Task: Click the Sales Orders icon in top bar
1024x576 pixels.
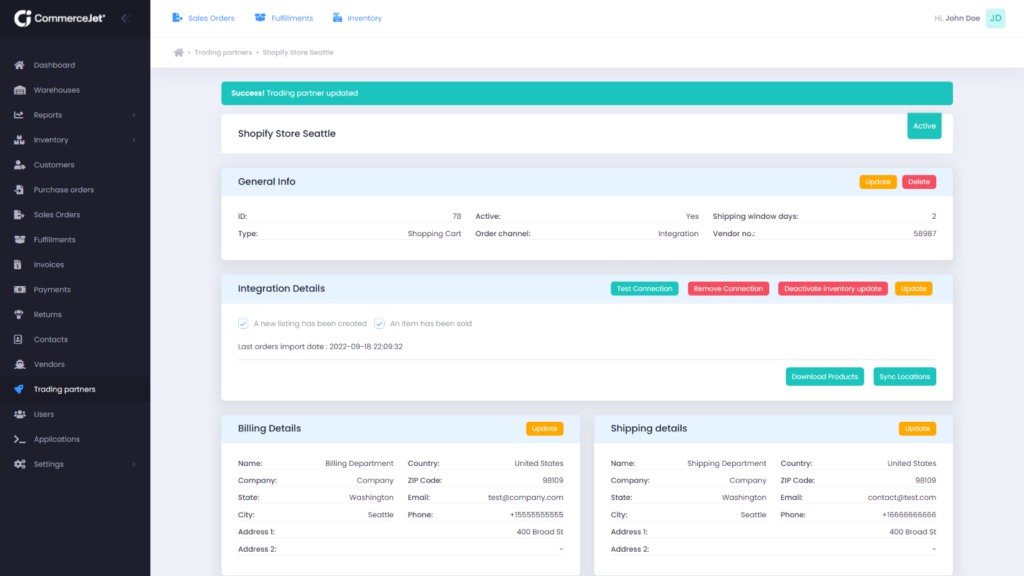Action: tap(177, 18)
